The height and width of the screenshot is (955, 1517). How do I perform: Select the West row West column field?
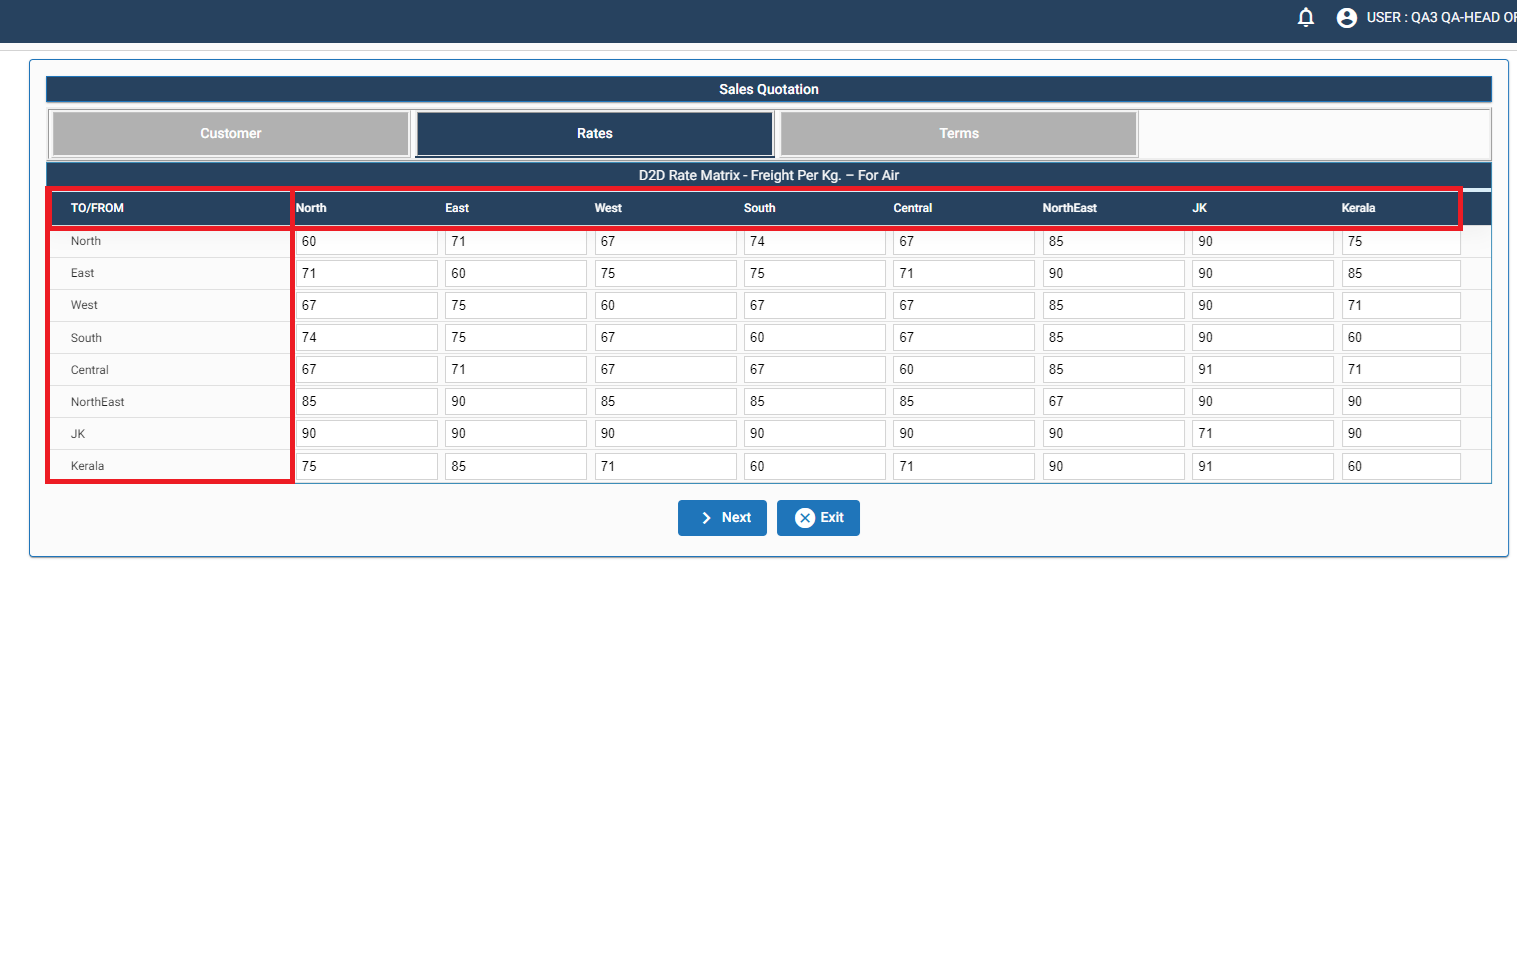pos(664,306)
